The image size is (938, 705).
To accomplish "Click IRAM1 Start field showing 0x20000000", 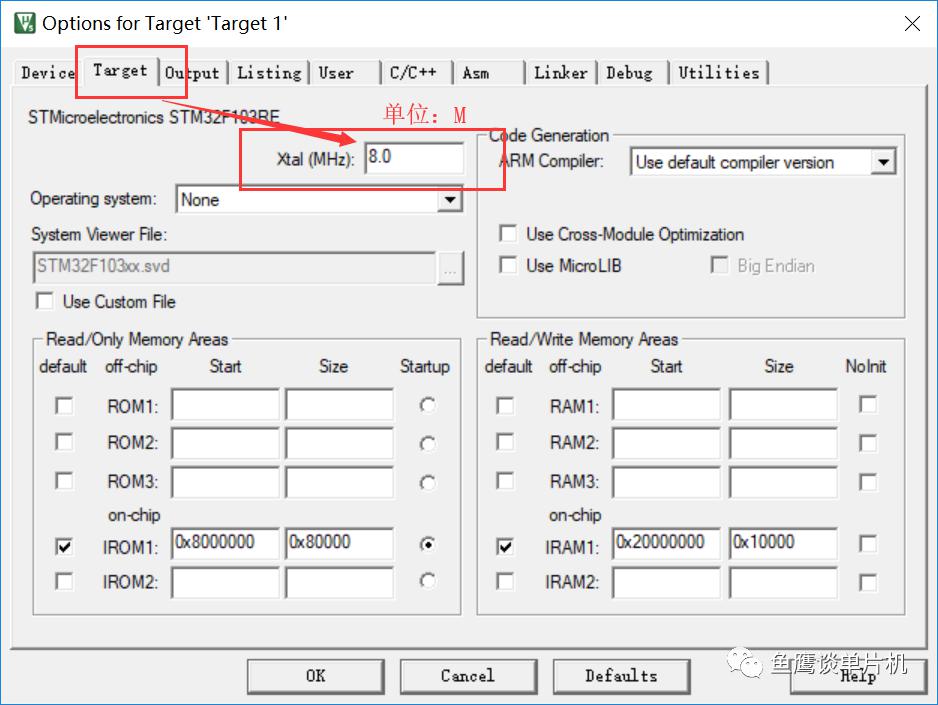I will click(x=666, y=543).
